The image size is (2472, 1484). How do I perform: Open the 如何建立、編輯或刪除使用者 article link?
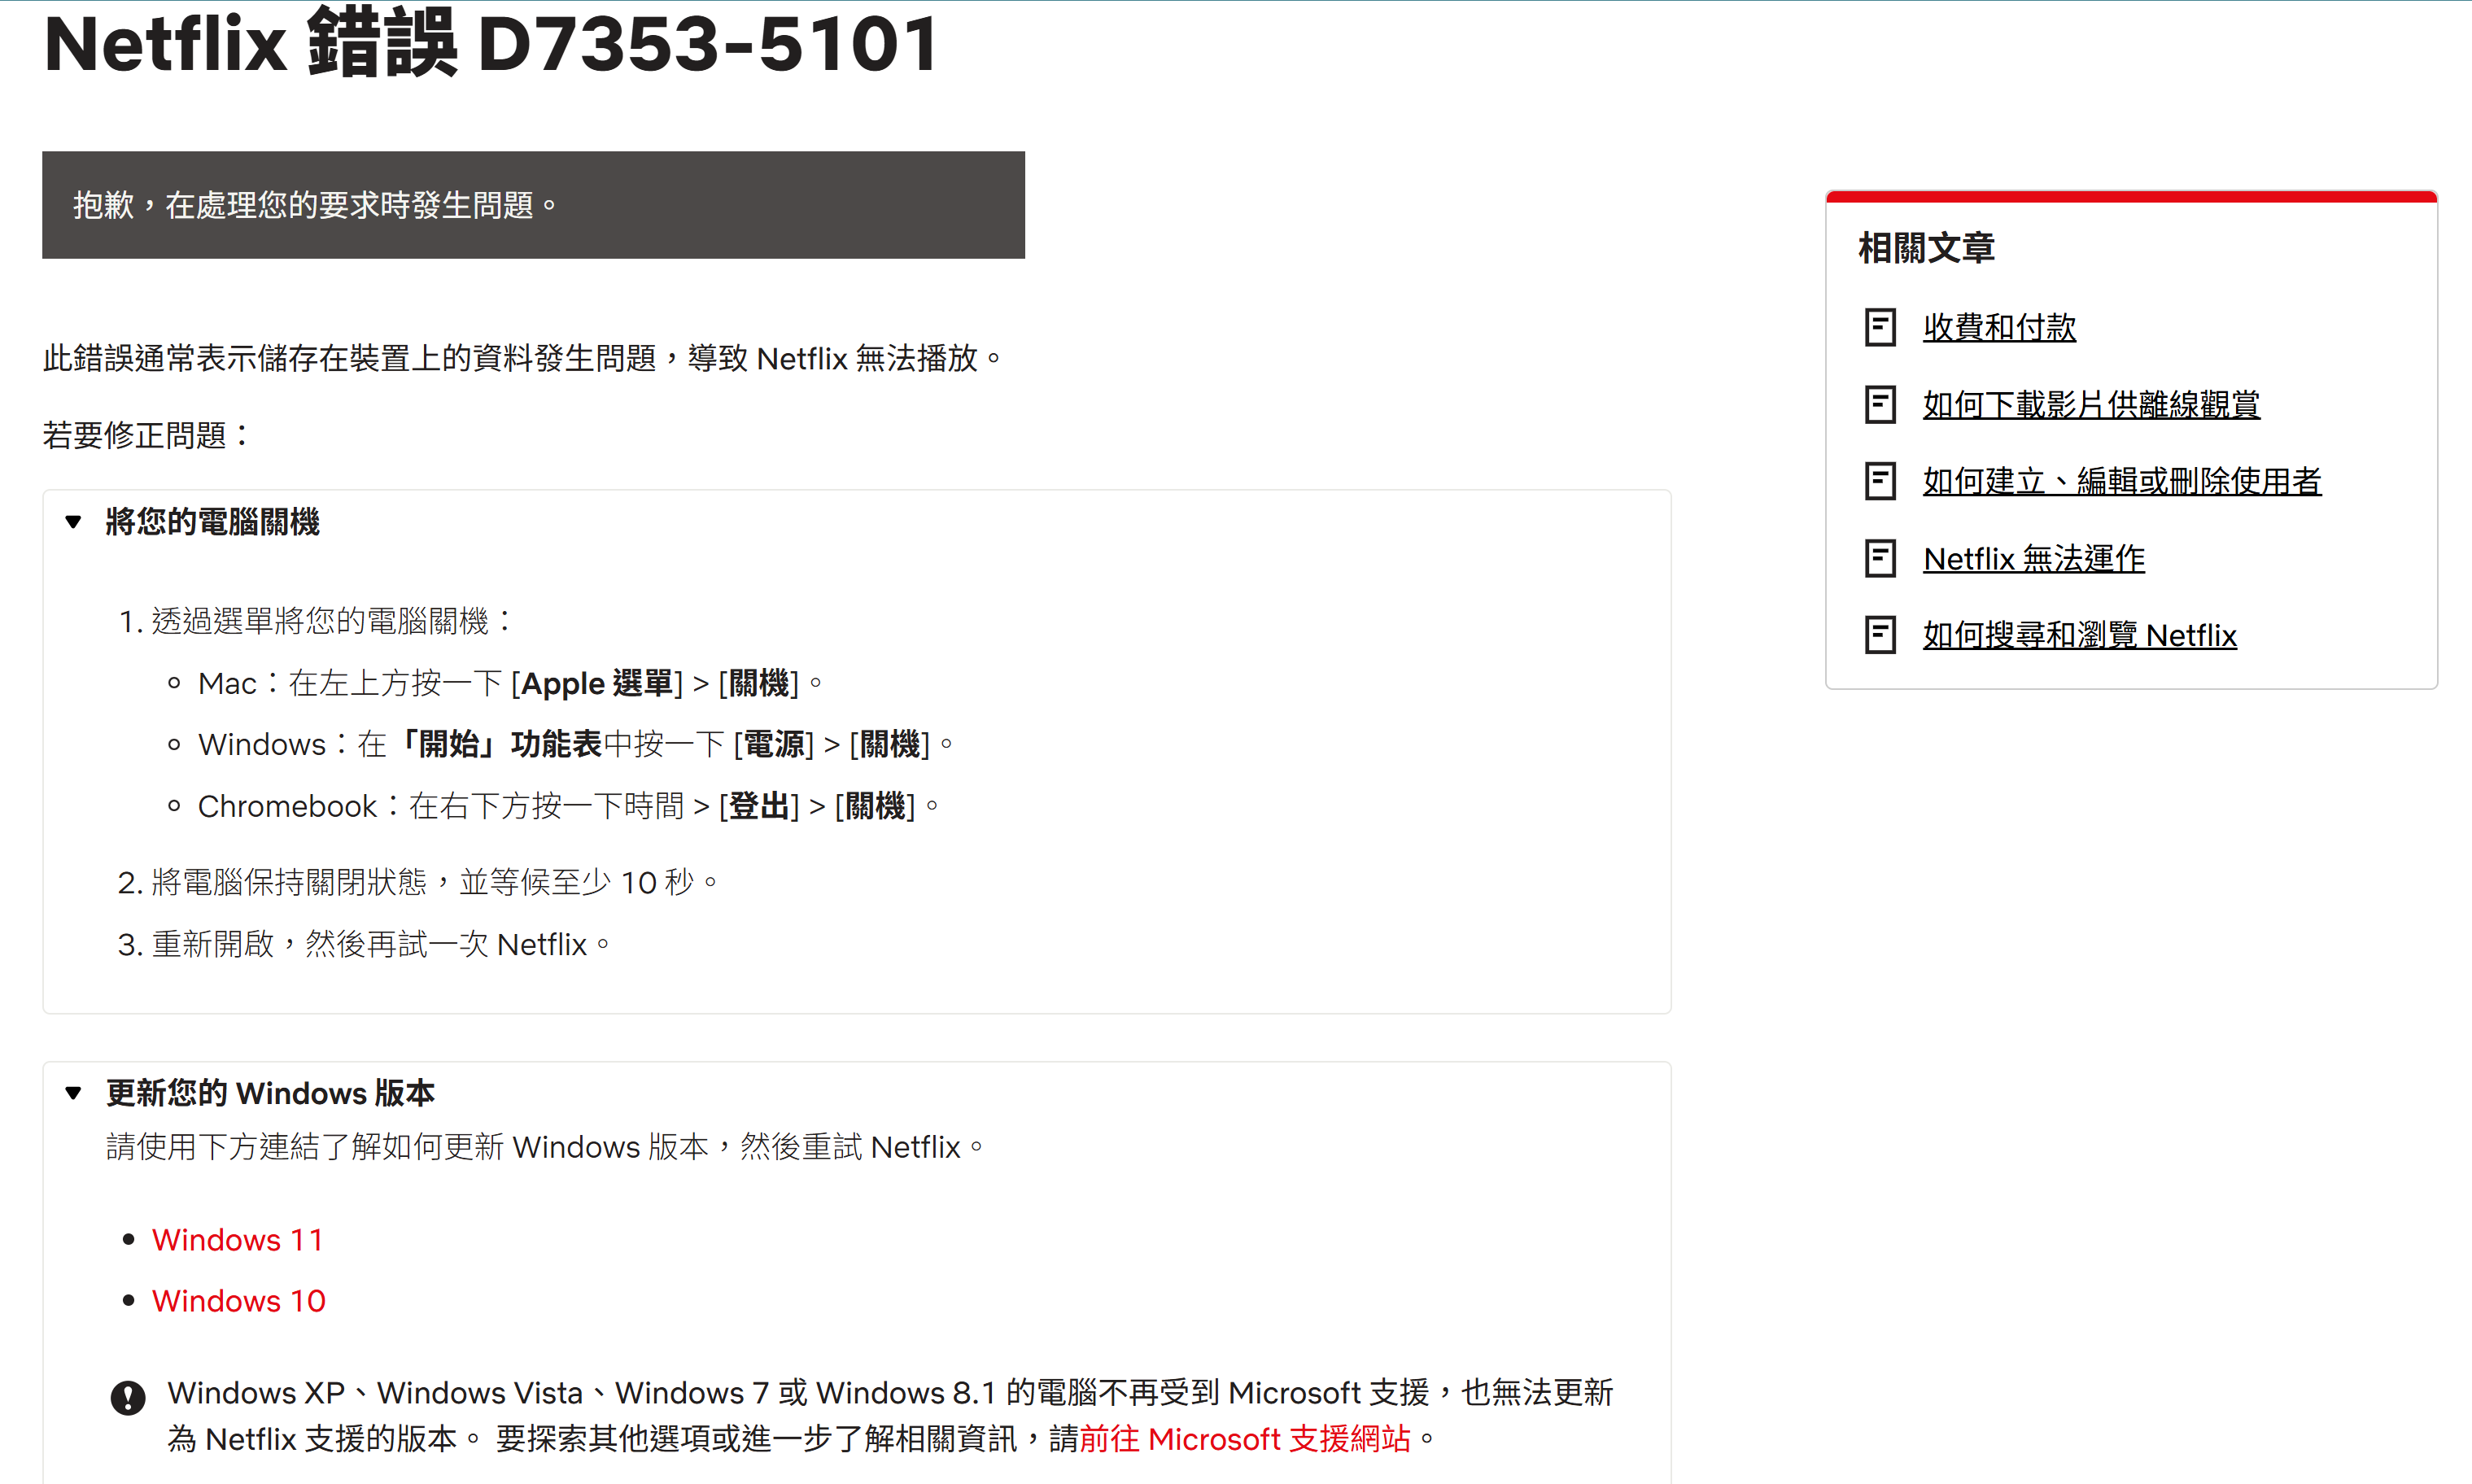2122,481
